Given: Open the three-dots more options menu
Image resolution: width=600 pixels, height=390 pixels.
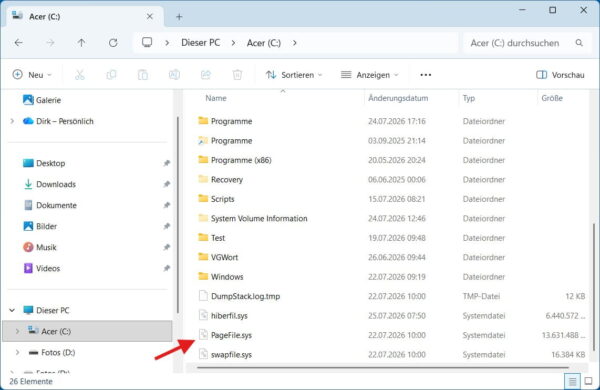Looking at the screenshot, I should point(426,75).
